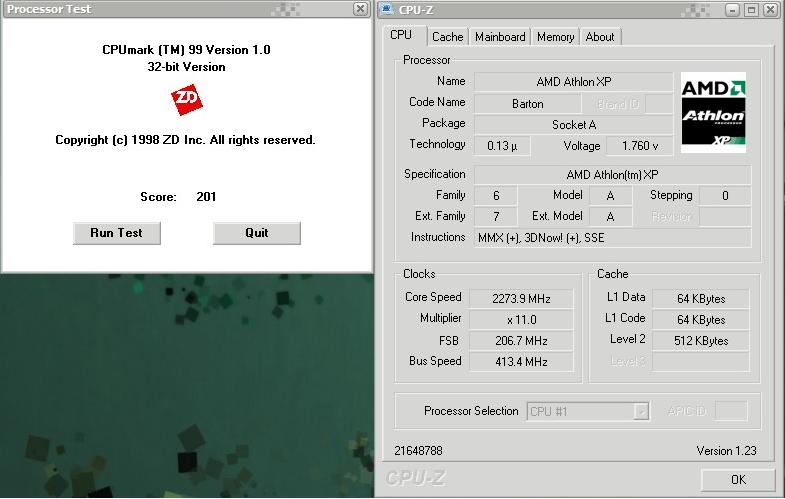Image resolution: width=785 pixels, height=499 pixels.
Task: Click the Level 2 value 512 KBytes
Action: (x=701, y=341)
